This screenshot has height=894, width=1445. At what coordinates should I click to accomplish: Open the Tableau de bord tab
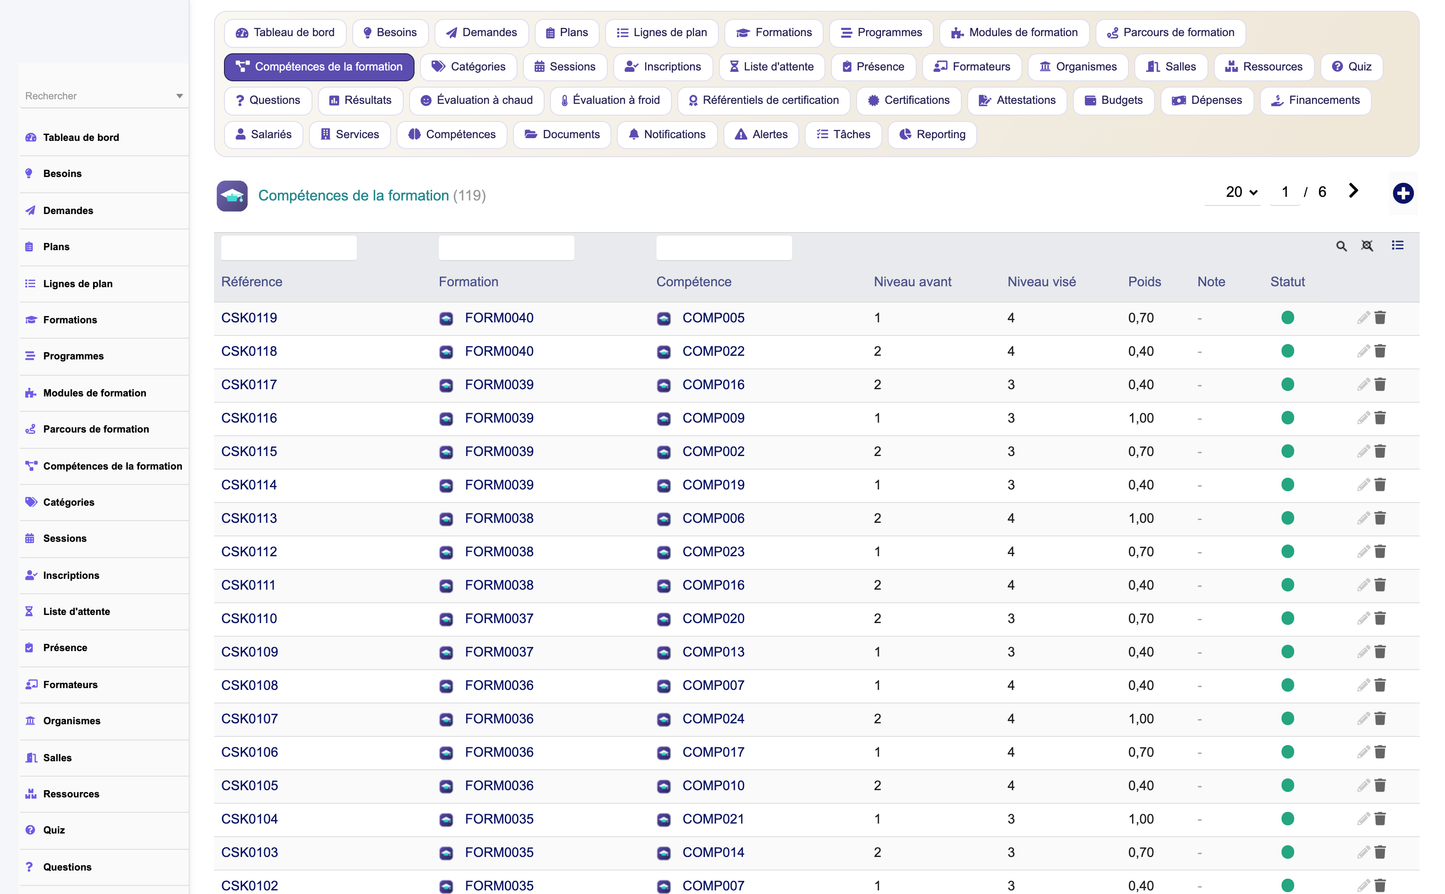(x=285, y=33)
